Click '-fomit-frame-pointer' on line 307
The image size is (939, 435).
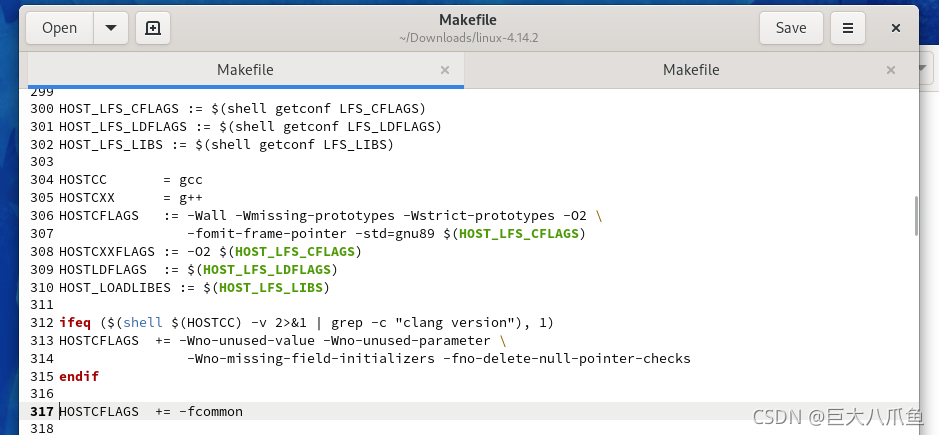click(x=266, y=233)
